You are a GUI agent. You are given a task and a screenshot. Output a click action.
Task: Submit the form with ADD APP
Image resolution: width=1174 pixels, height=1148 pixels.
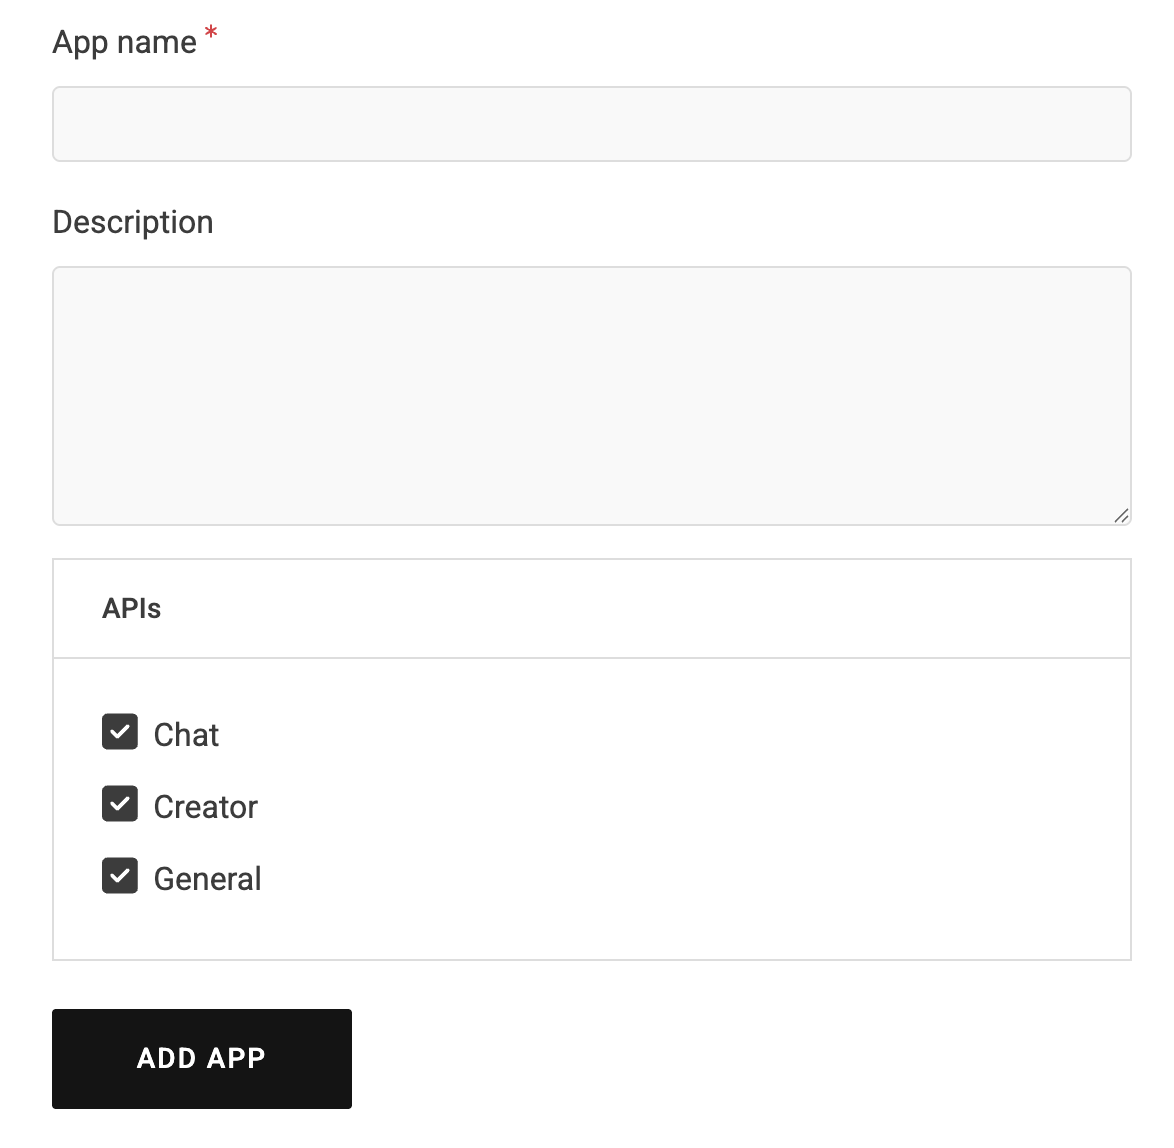click(201, 1058)
